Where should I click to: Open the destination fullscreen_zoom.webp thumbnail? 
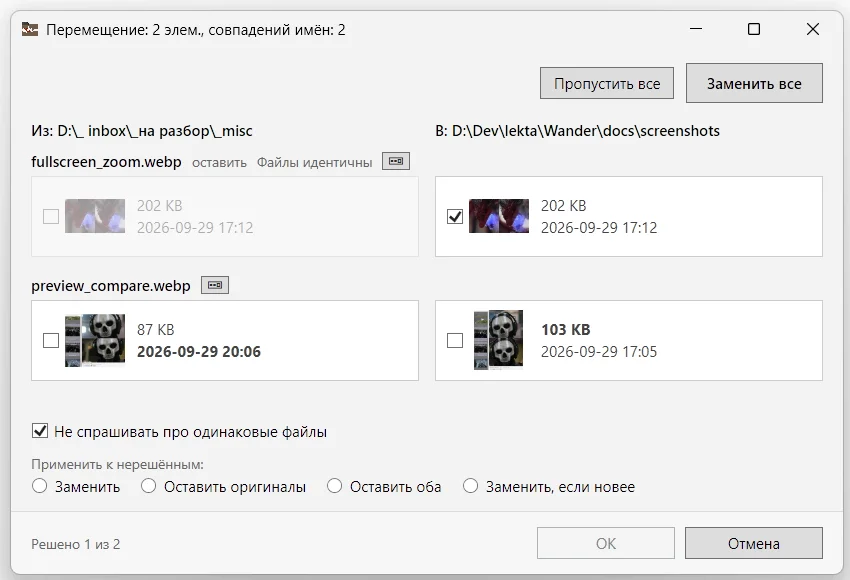499,216
